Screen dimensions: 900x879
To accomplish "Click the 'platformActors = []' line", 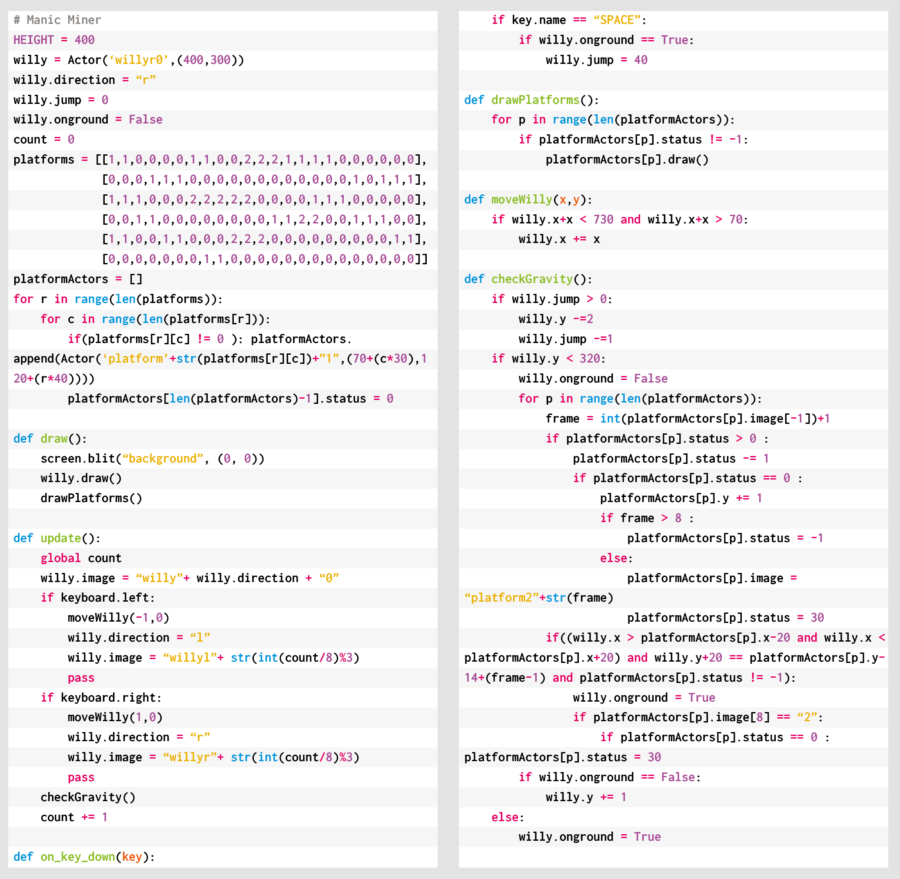I will coord(78,279).
